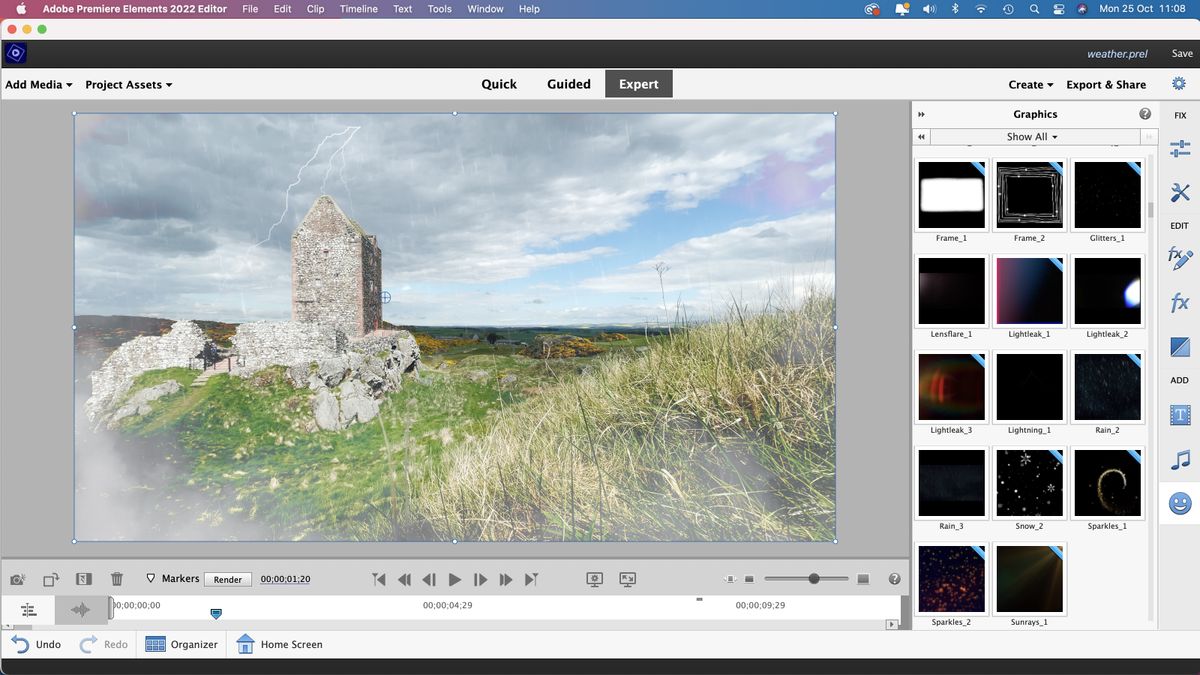Click the full screen monitor icon
This screenshot has height=675, width=1200.
click(628, 579)
